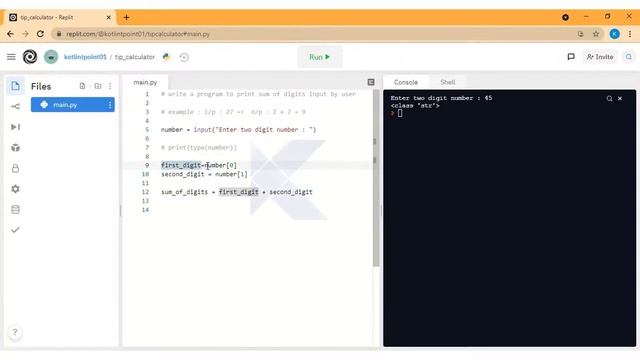Click the kotlintpoint01 username link
This screenshot has height=360, width=640.
(x=85, y=57)
